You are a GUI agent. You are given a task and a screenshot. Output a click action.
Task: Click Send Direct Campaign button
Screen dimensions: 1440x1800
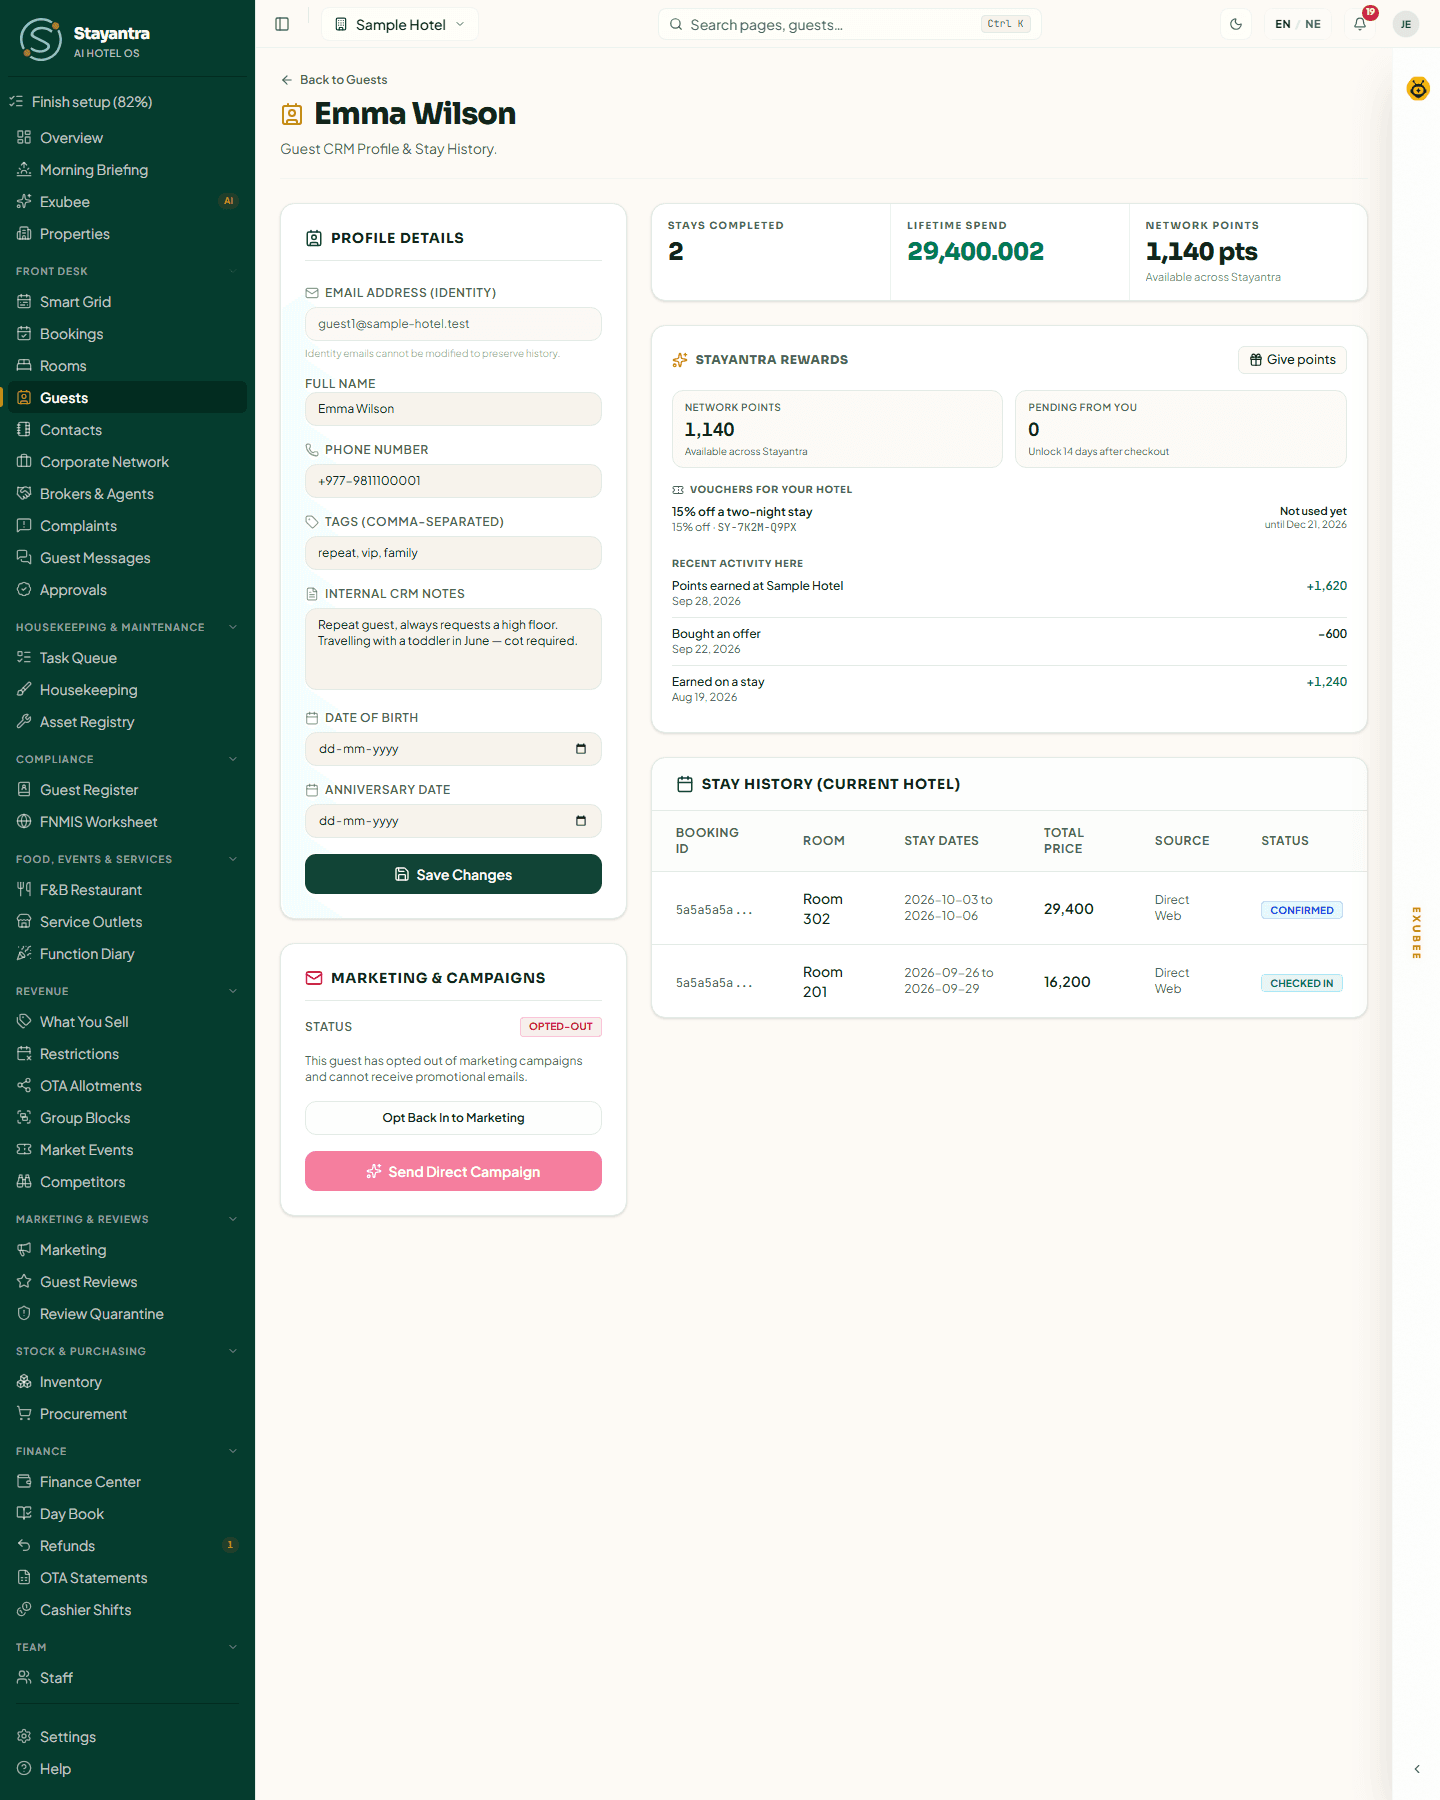click(453, 1171)
